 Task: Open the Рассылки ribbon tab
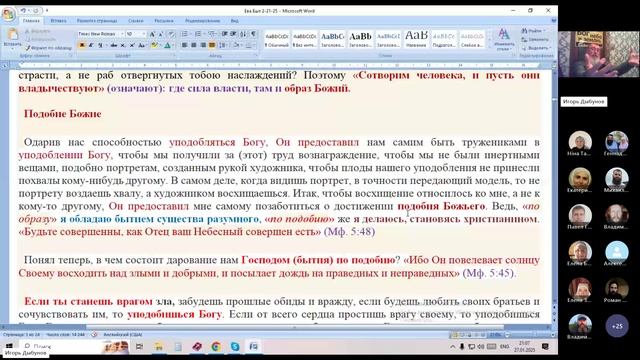tap(164, 20)
